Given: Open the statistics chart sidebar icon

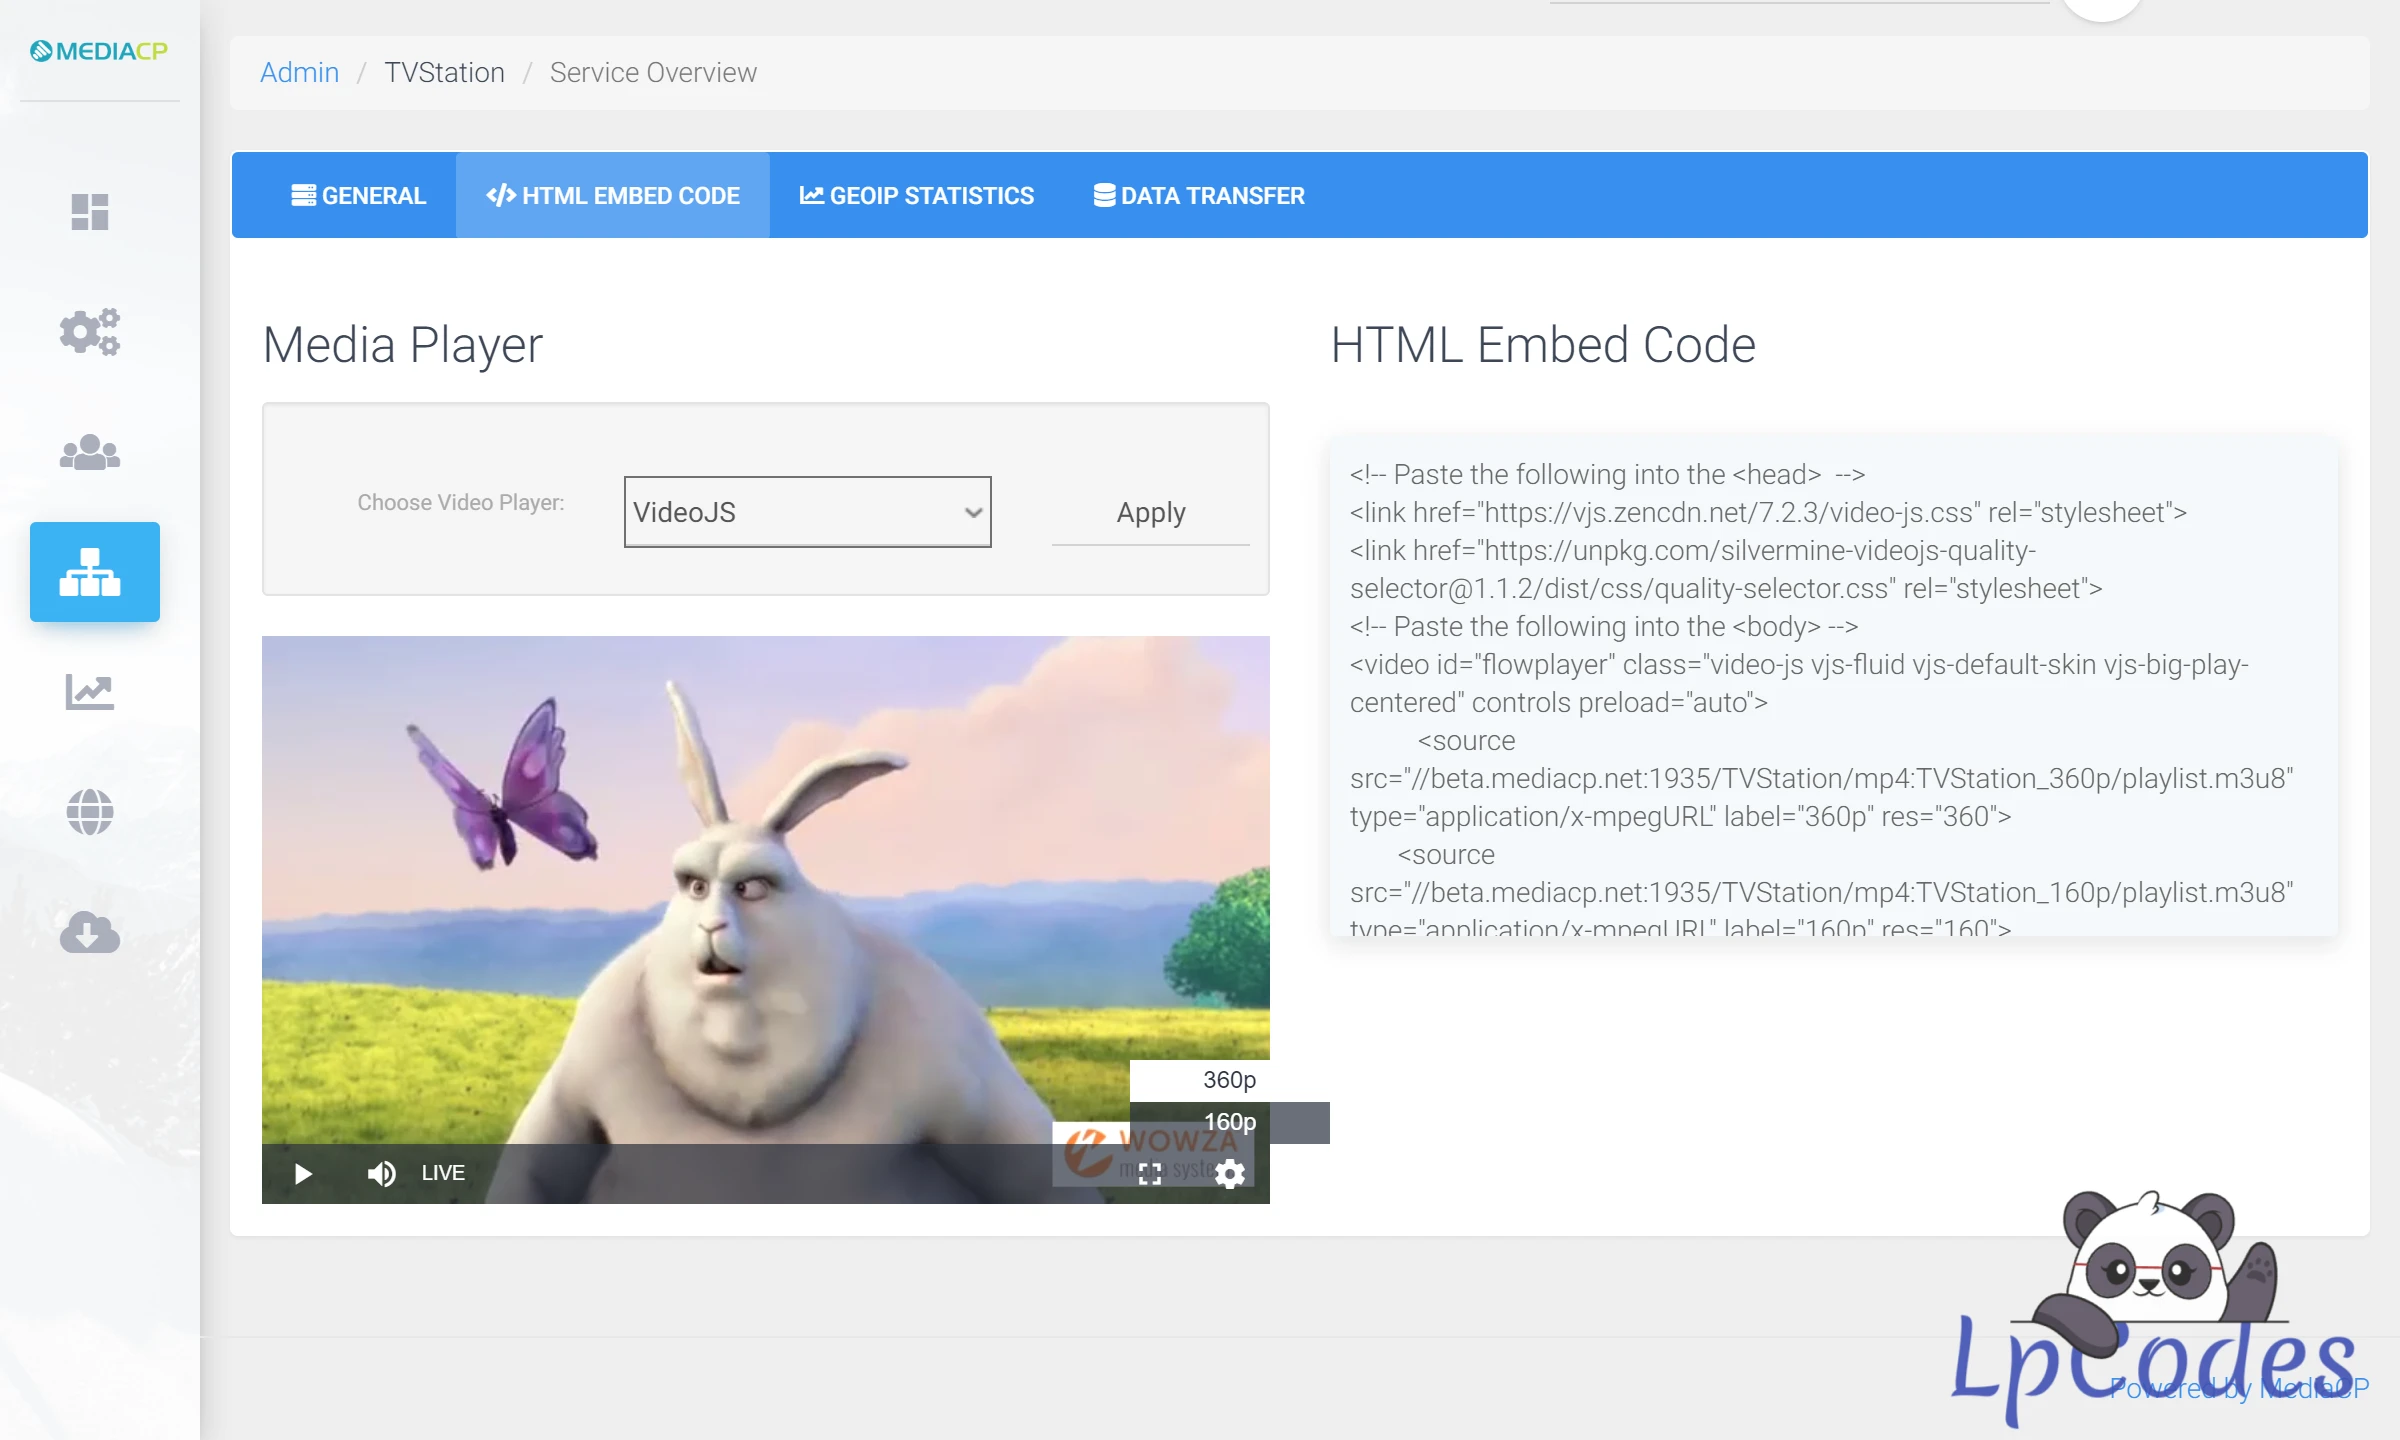Looking at the screenshot, I should coord(90,691).
